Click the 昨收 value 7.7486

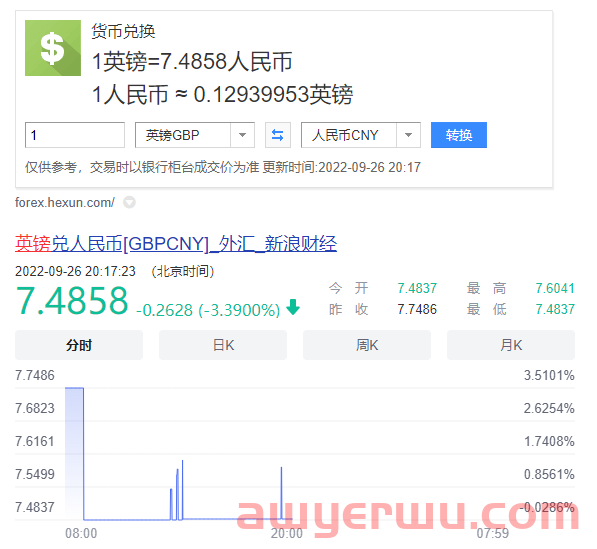point(417,309)
